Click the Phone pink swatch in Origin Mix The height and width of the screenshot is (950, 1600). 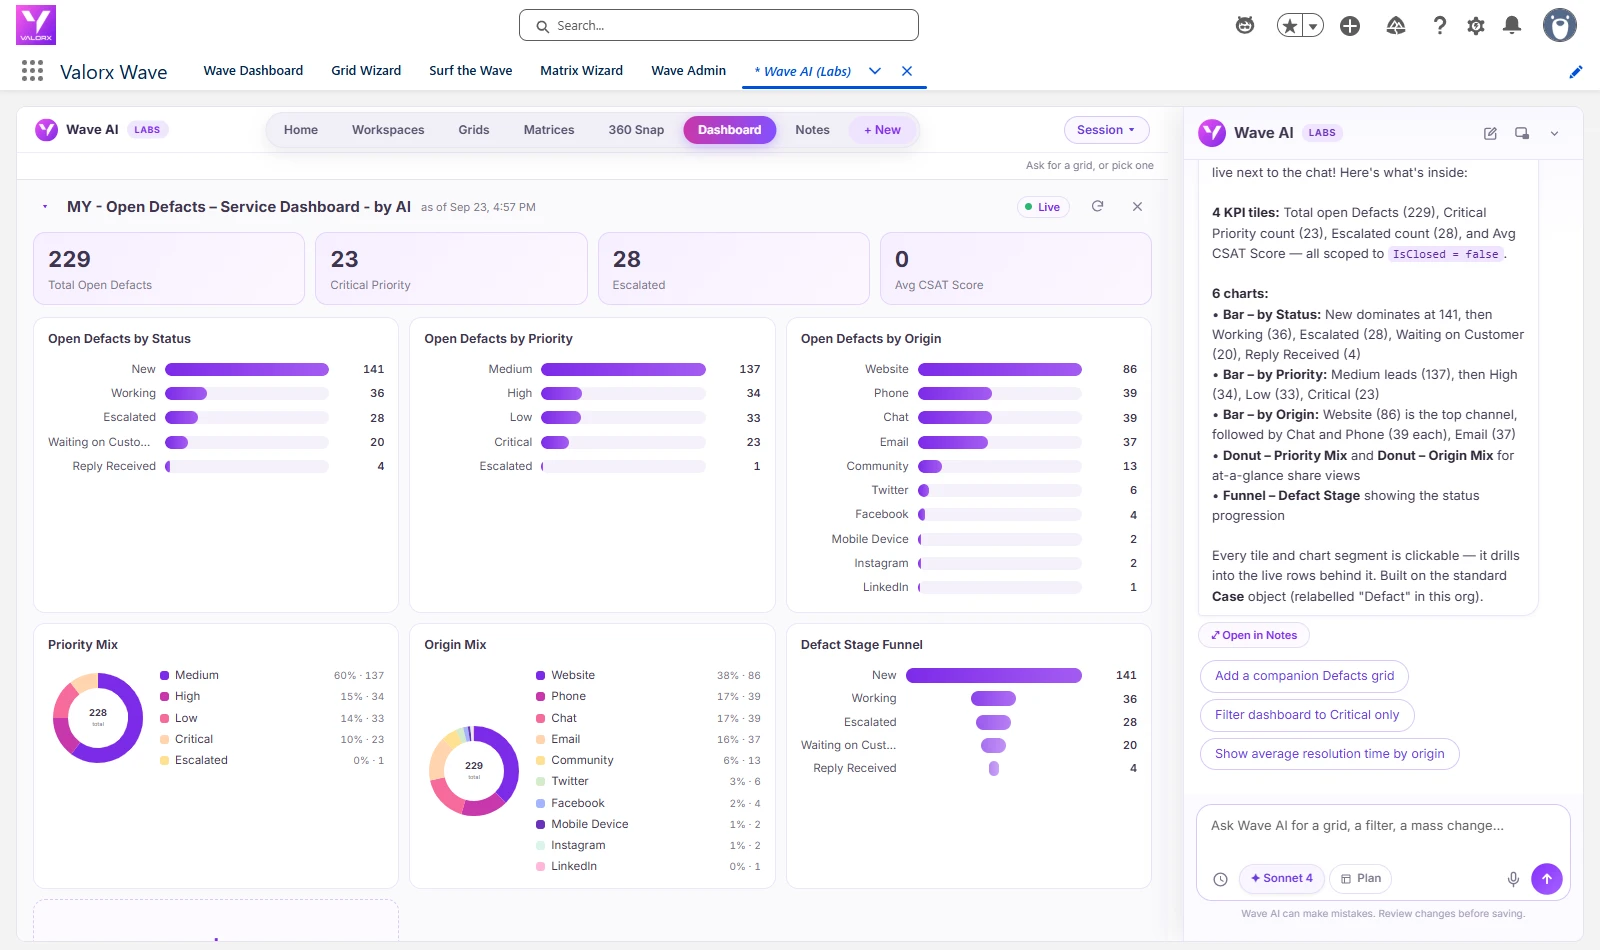pos(540,696)
